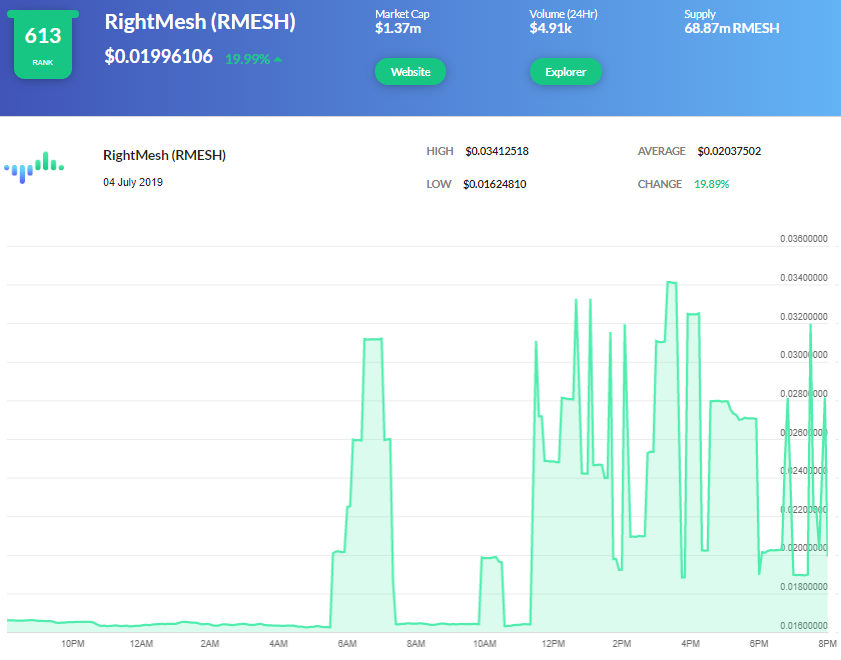This screenshot has width=841, height=660.
Task: Click the Volume (24Hr) label
Action: point(563,14)
